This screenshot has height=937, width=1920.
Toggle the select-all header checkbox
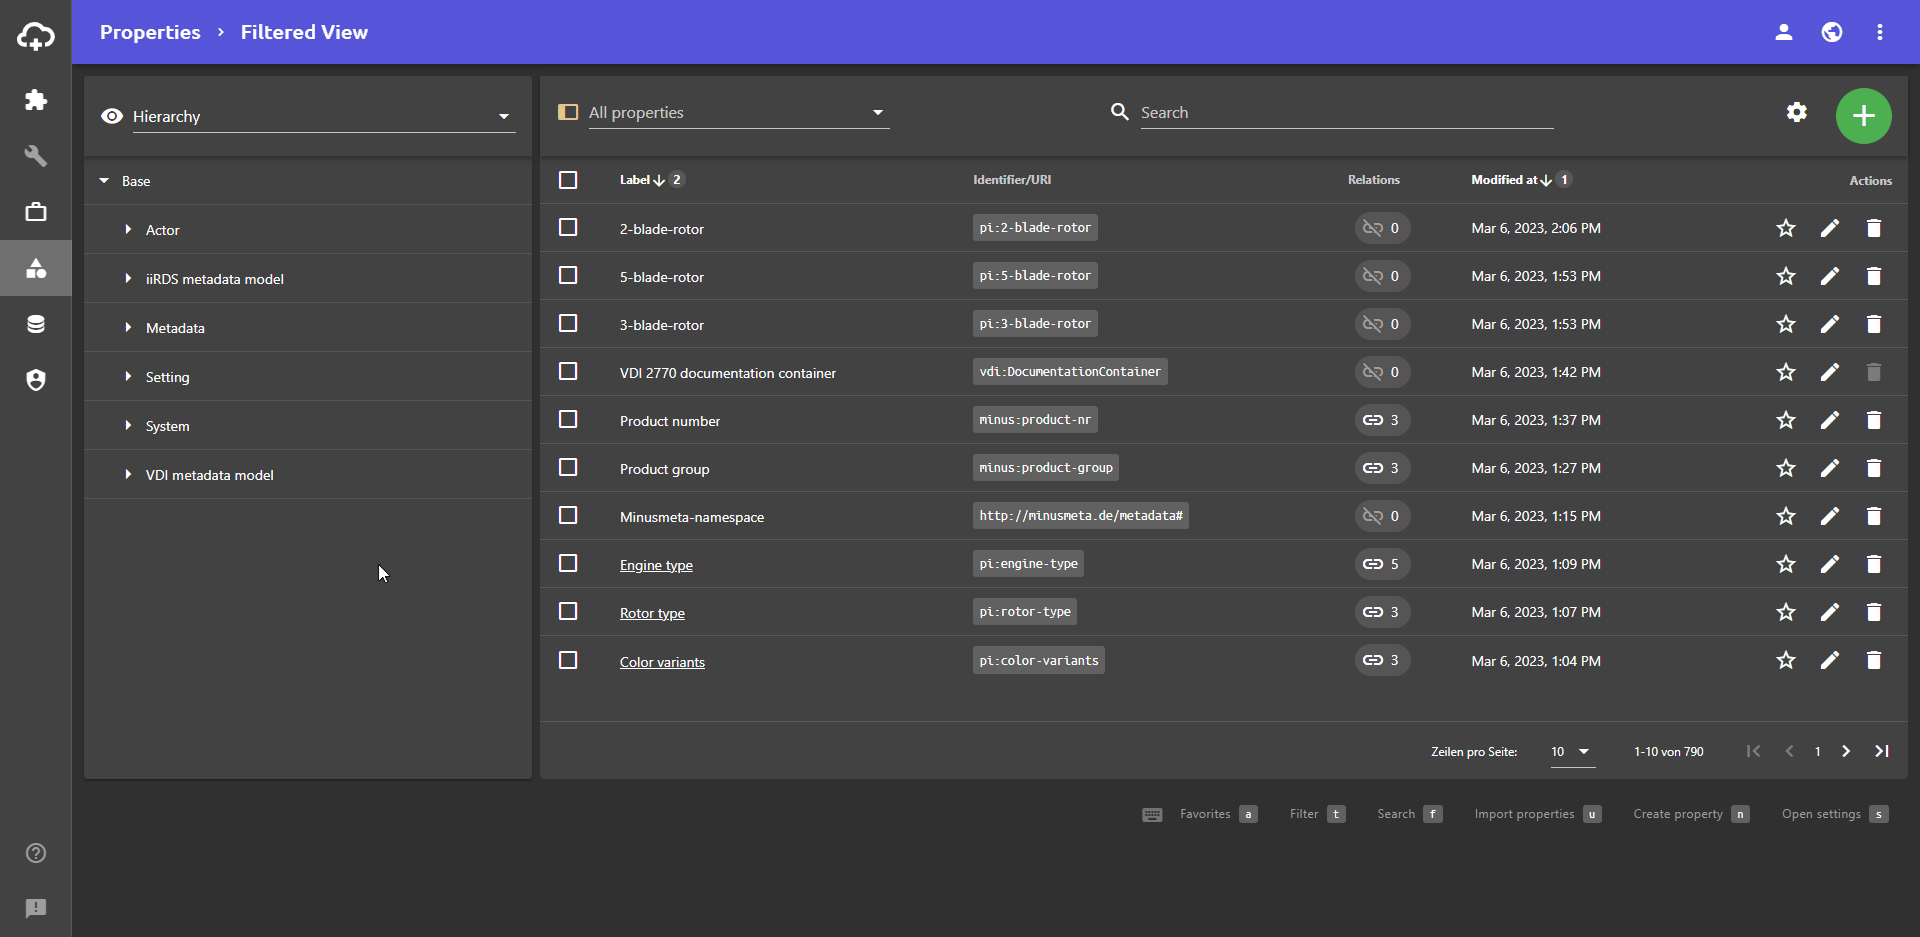[x=568, y=180]
